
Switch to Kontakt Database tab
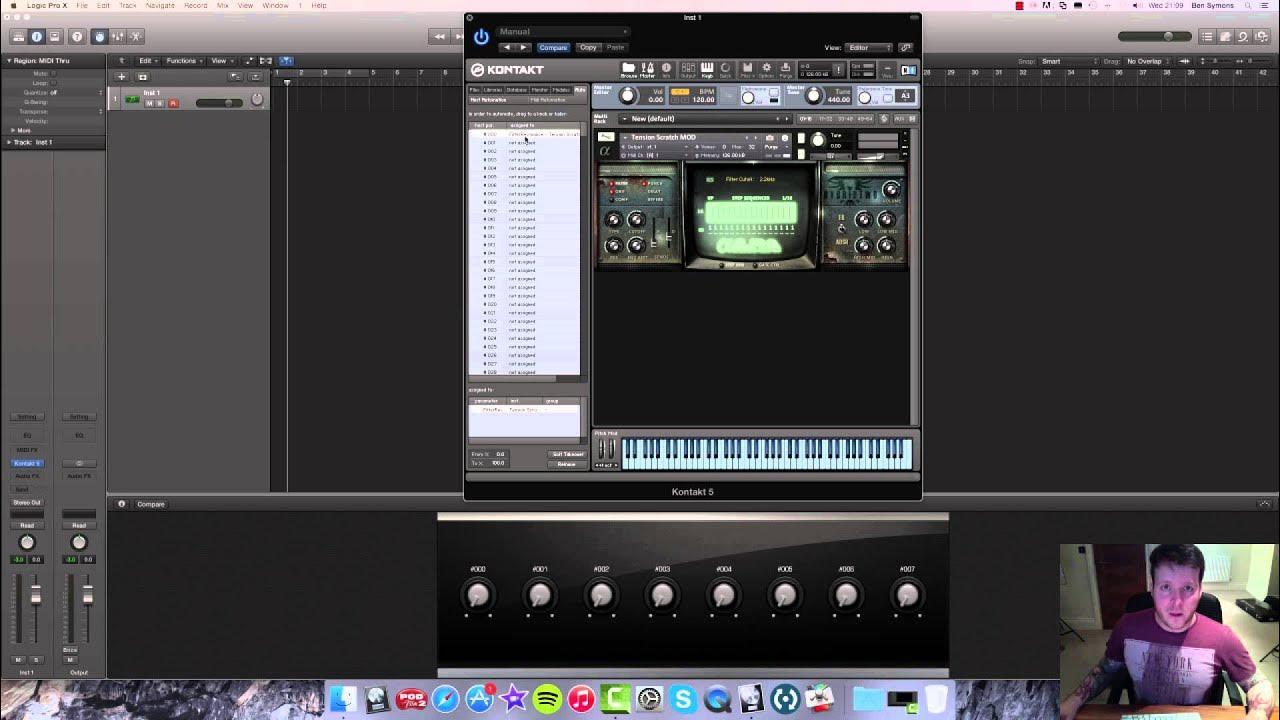516,90
